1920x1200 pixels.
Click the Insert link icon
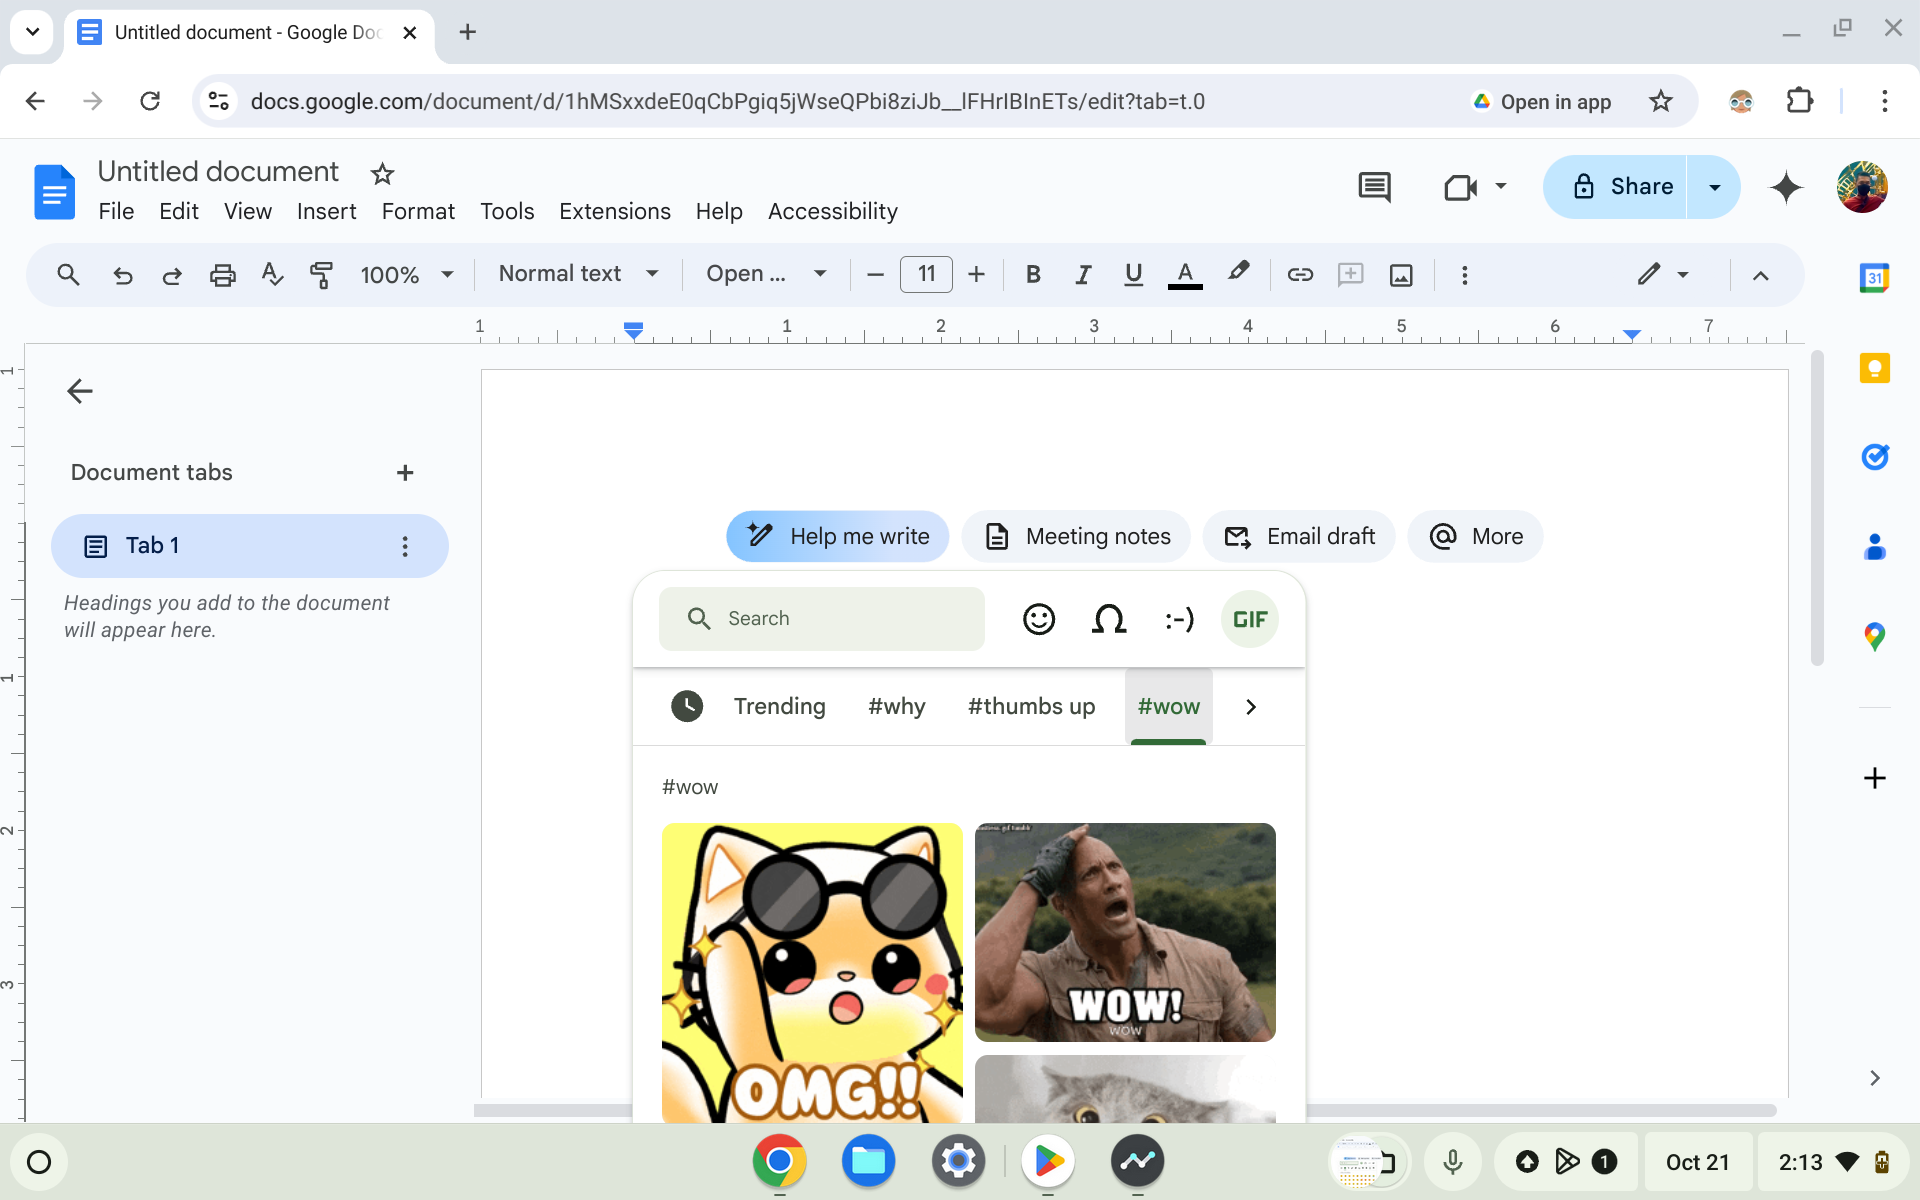click(1299, 274)
